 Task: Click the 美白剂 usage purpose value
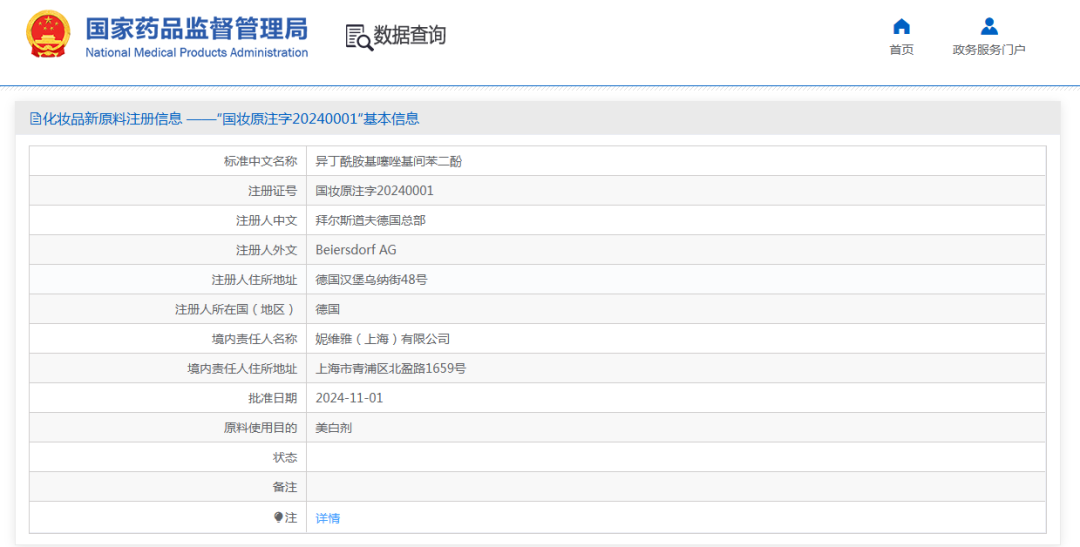point(333,428)
